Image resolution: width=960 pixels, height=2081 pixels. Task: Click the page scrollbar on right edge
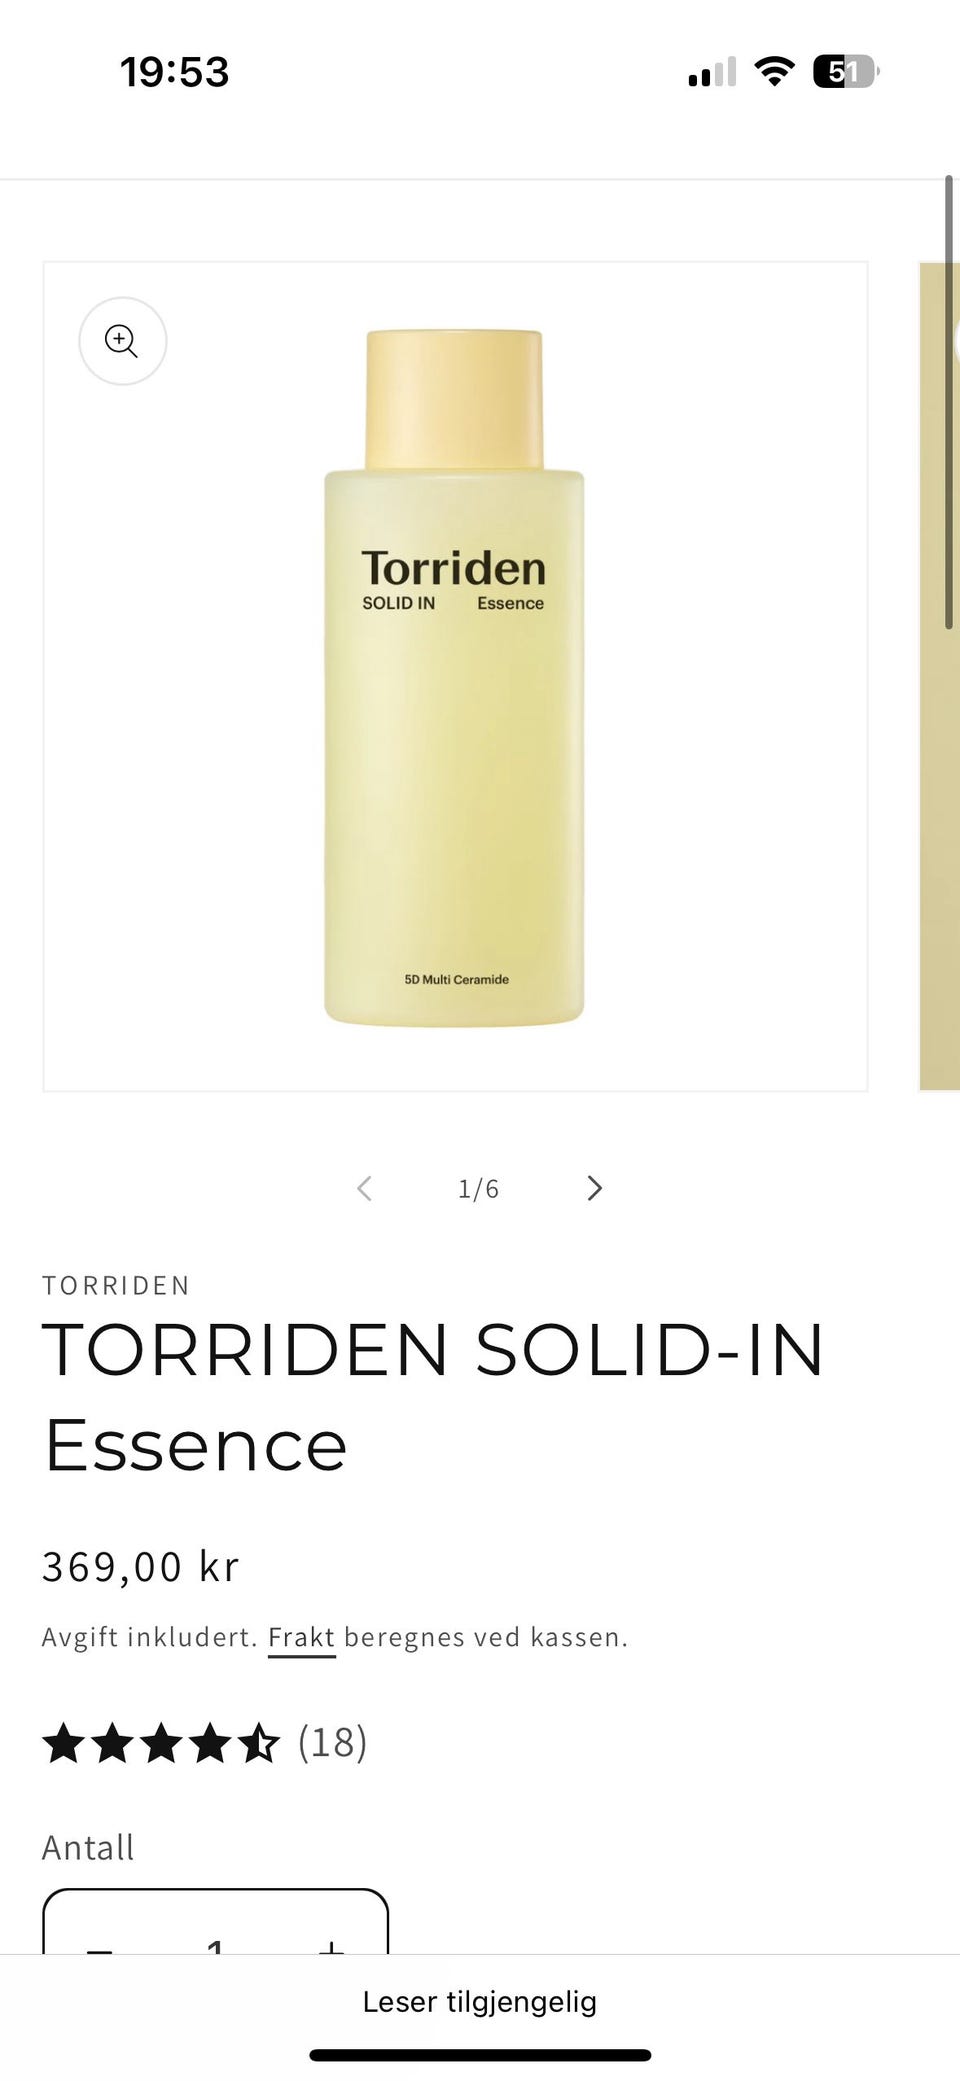pos(949,402)
